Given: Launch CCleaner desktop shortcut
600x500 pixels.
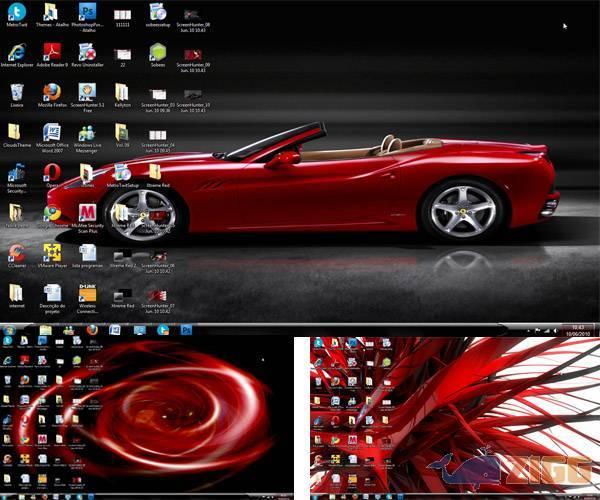Looking at the screenshot, I should pyautogui.click(x=16, y=253).
